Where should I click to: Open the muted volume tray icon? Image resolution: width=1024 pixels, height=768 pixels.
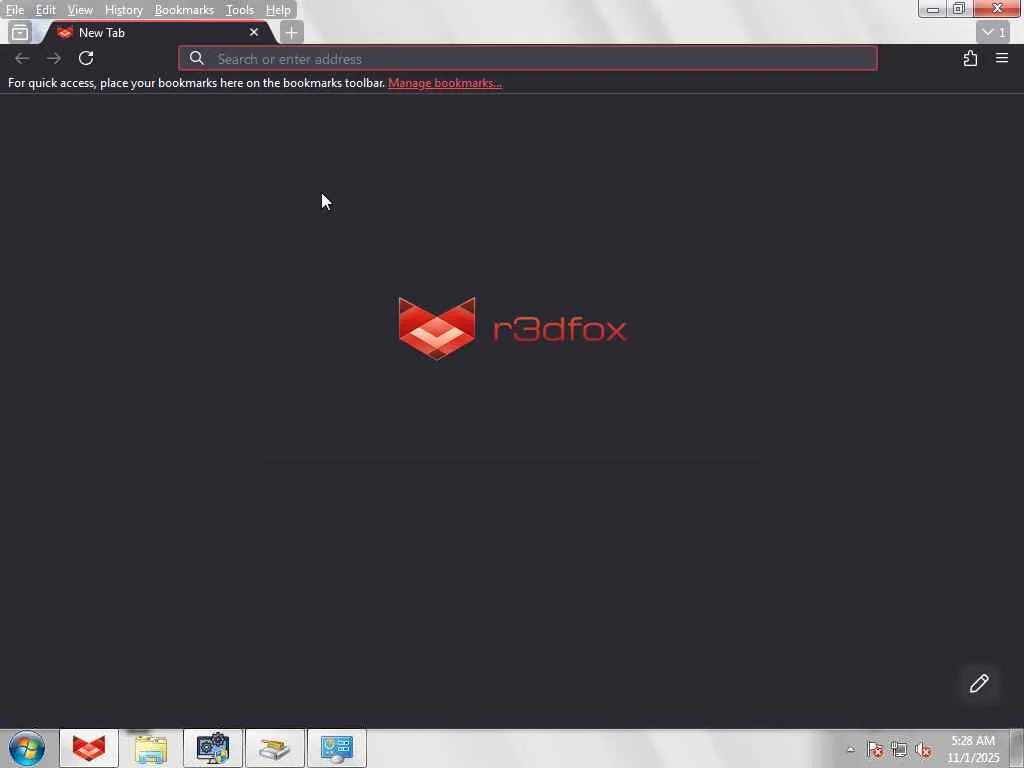[x=923, y=749]
